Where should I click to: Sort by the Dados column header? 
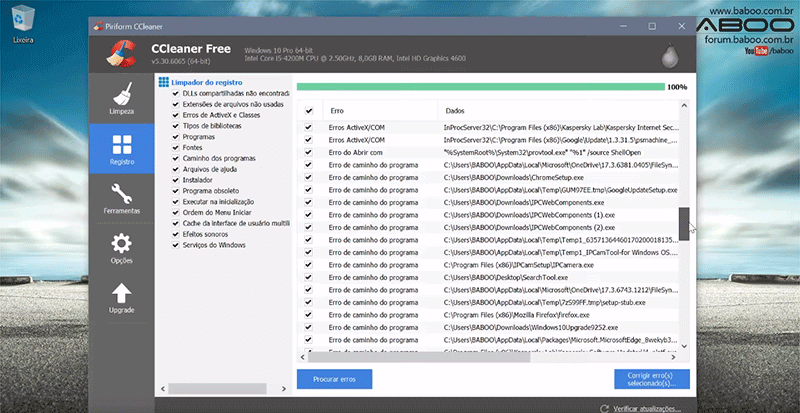pos(558,111)
